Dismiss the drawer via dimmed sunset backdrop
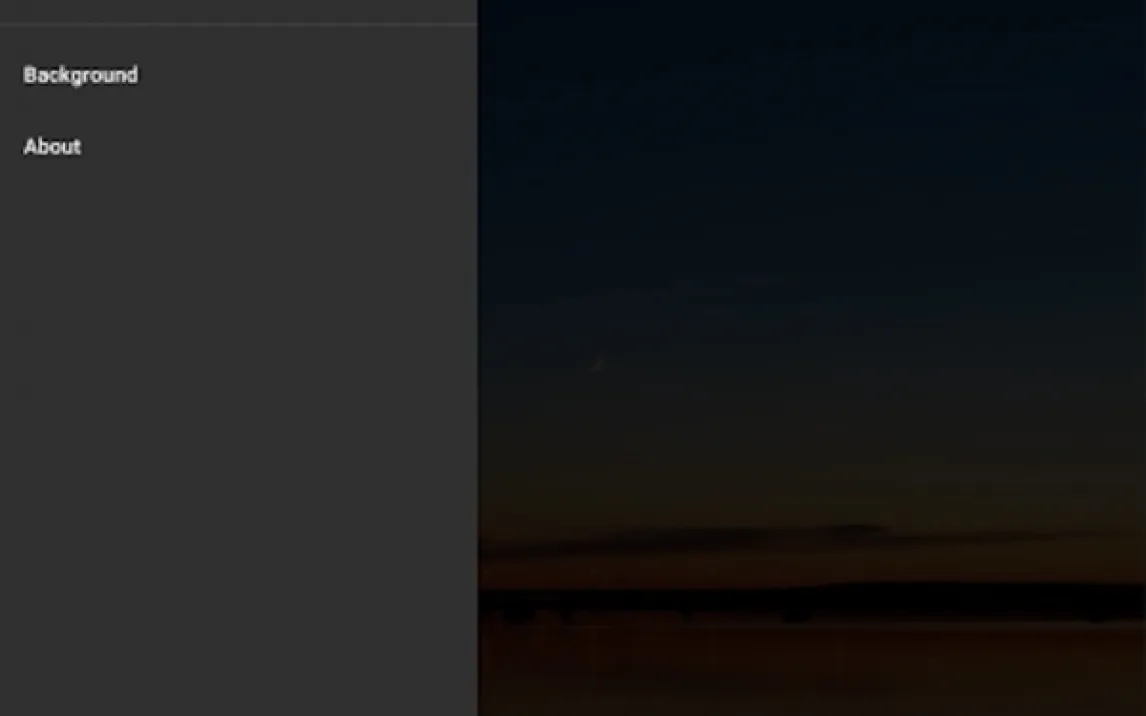Viewport: 1146px width, 716px height. 811,358
